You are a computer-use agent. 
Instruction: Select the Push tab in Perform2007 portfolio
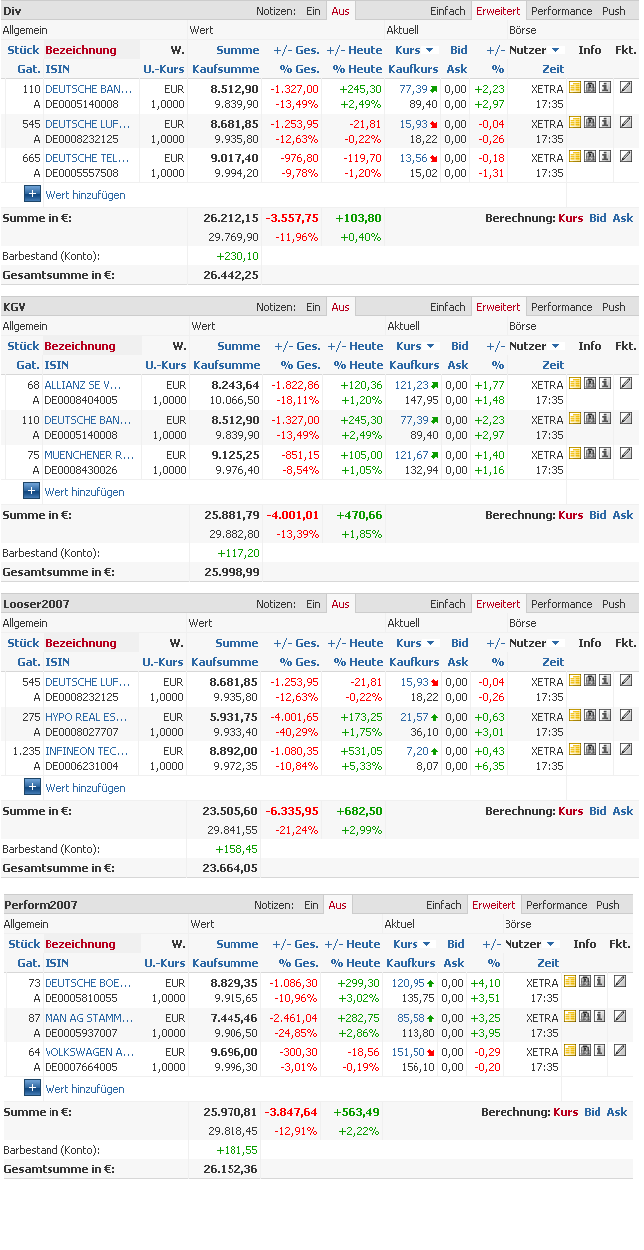pyautogui.click(x=608, y=905)
